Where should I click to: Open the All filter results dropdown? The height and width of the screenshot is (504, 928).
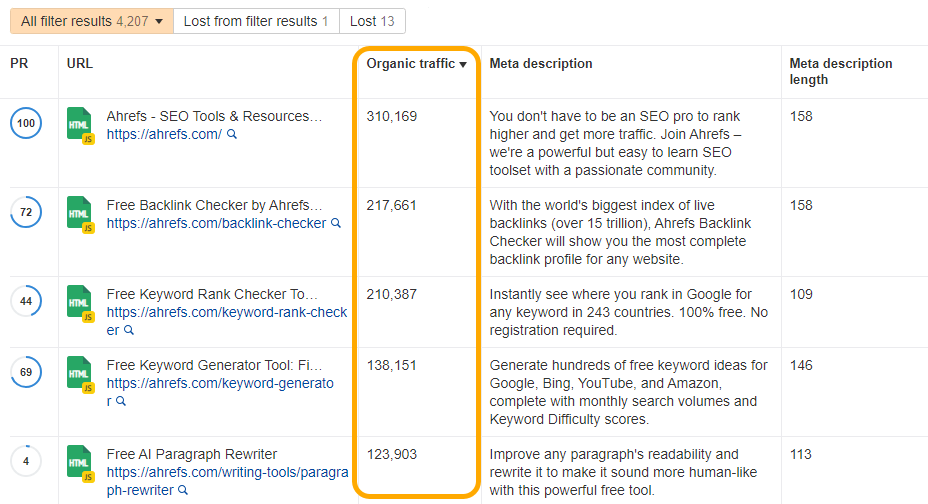(91, 21)
